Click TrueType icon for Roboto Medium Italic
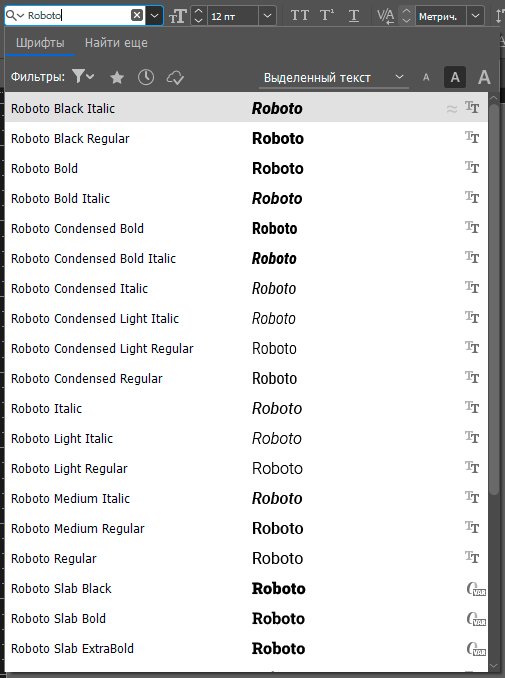Image resolution: width=505 pixels, height=678 pixels. pos(472,497)
